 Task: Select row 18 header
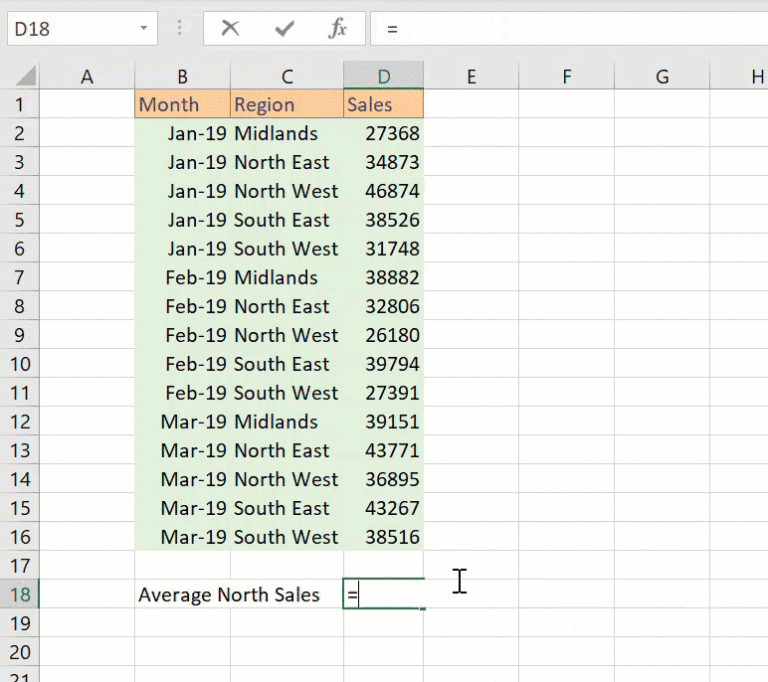(x=20, y=594)
